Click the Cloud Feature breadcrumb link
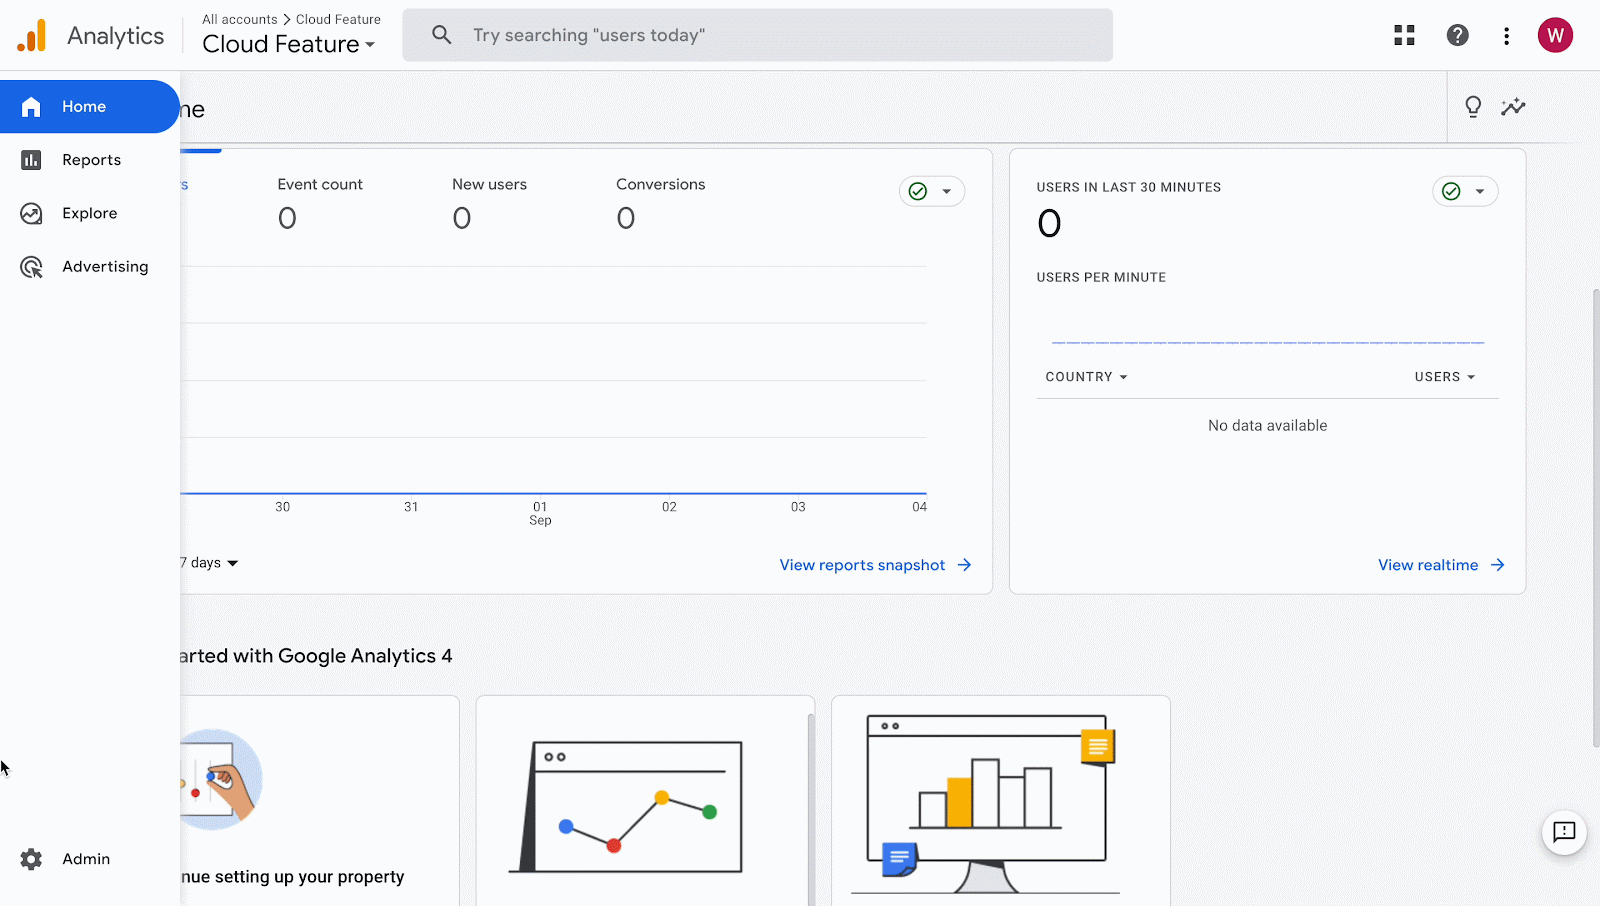Viewport: 1600px width, 906px height. [338, 19]
